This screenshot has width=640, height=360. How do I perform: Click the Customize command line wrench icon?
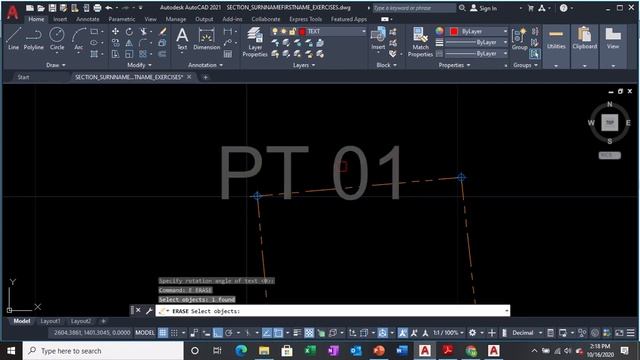pos(149,311)
